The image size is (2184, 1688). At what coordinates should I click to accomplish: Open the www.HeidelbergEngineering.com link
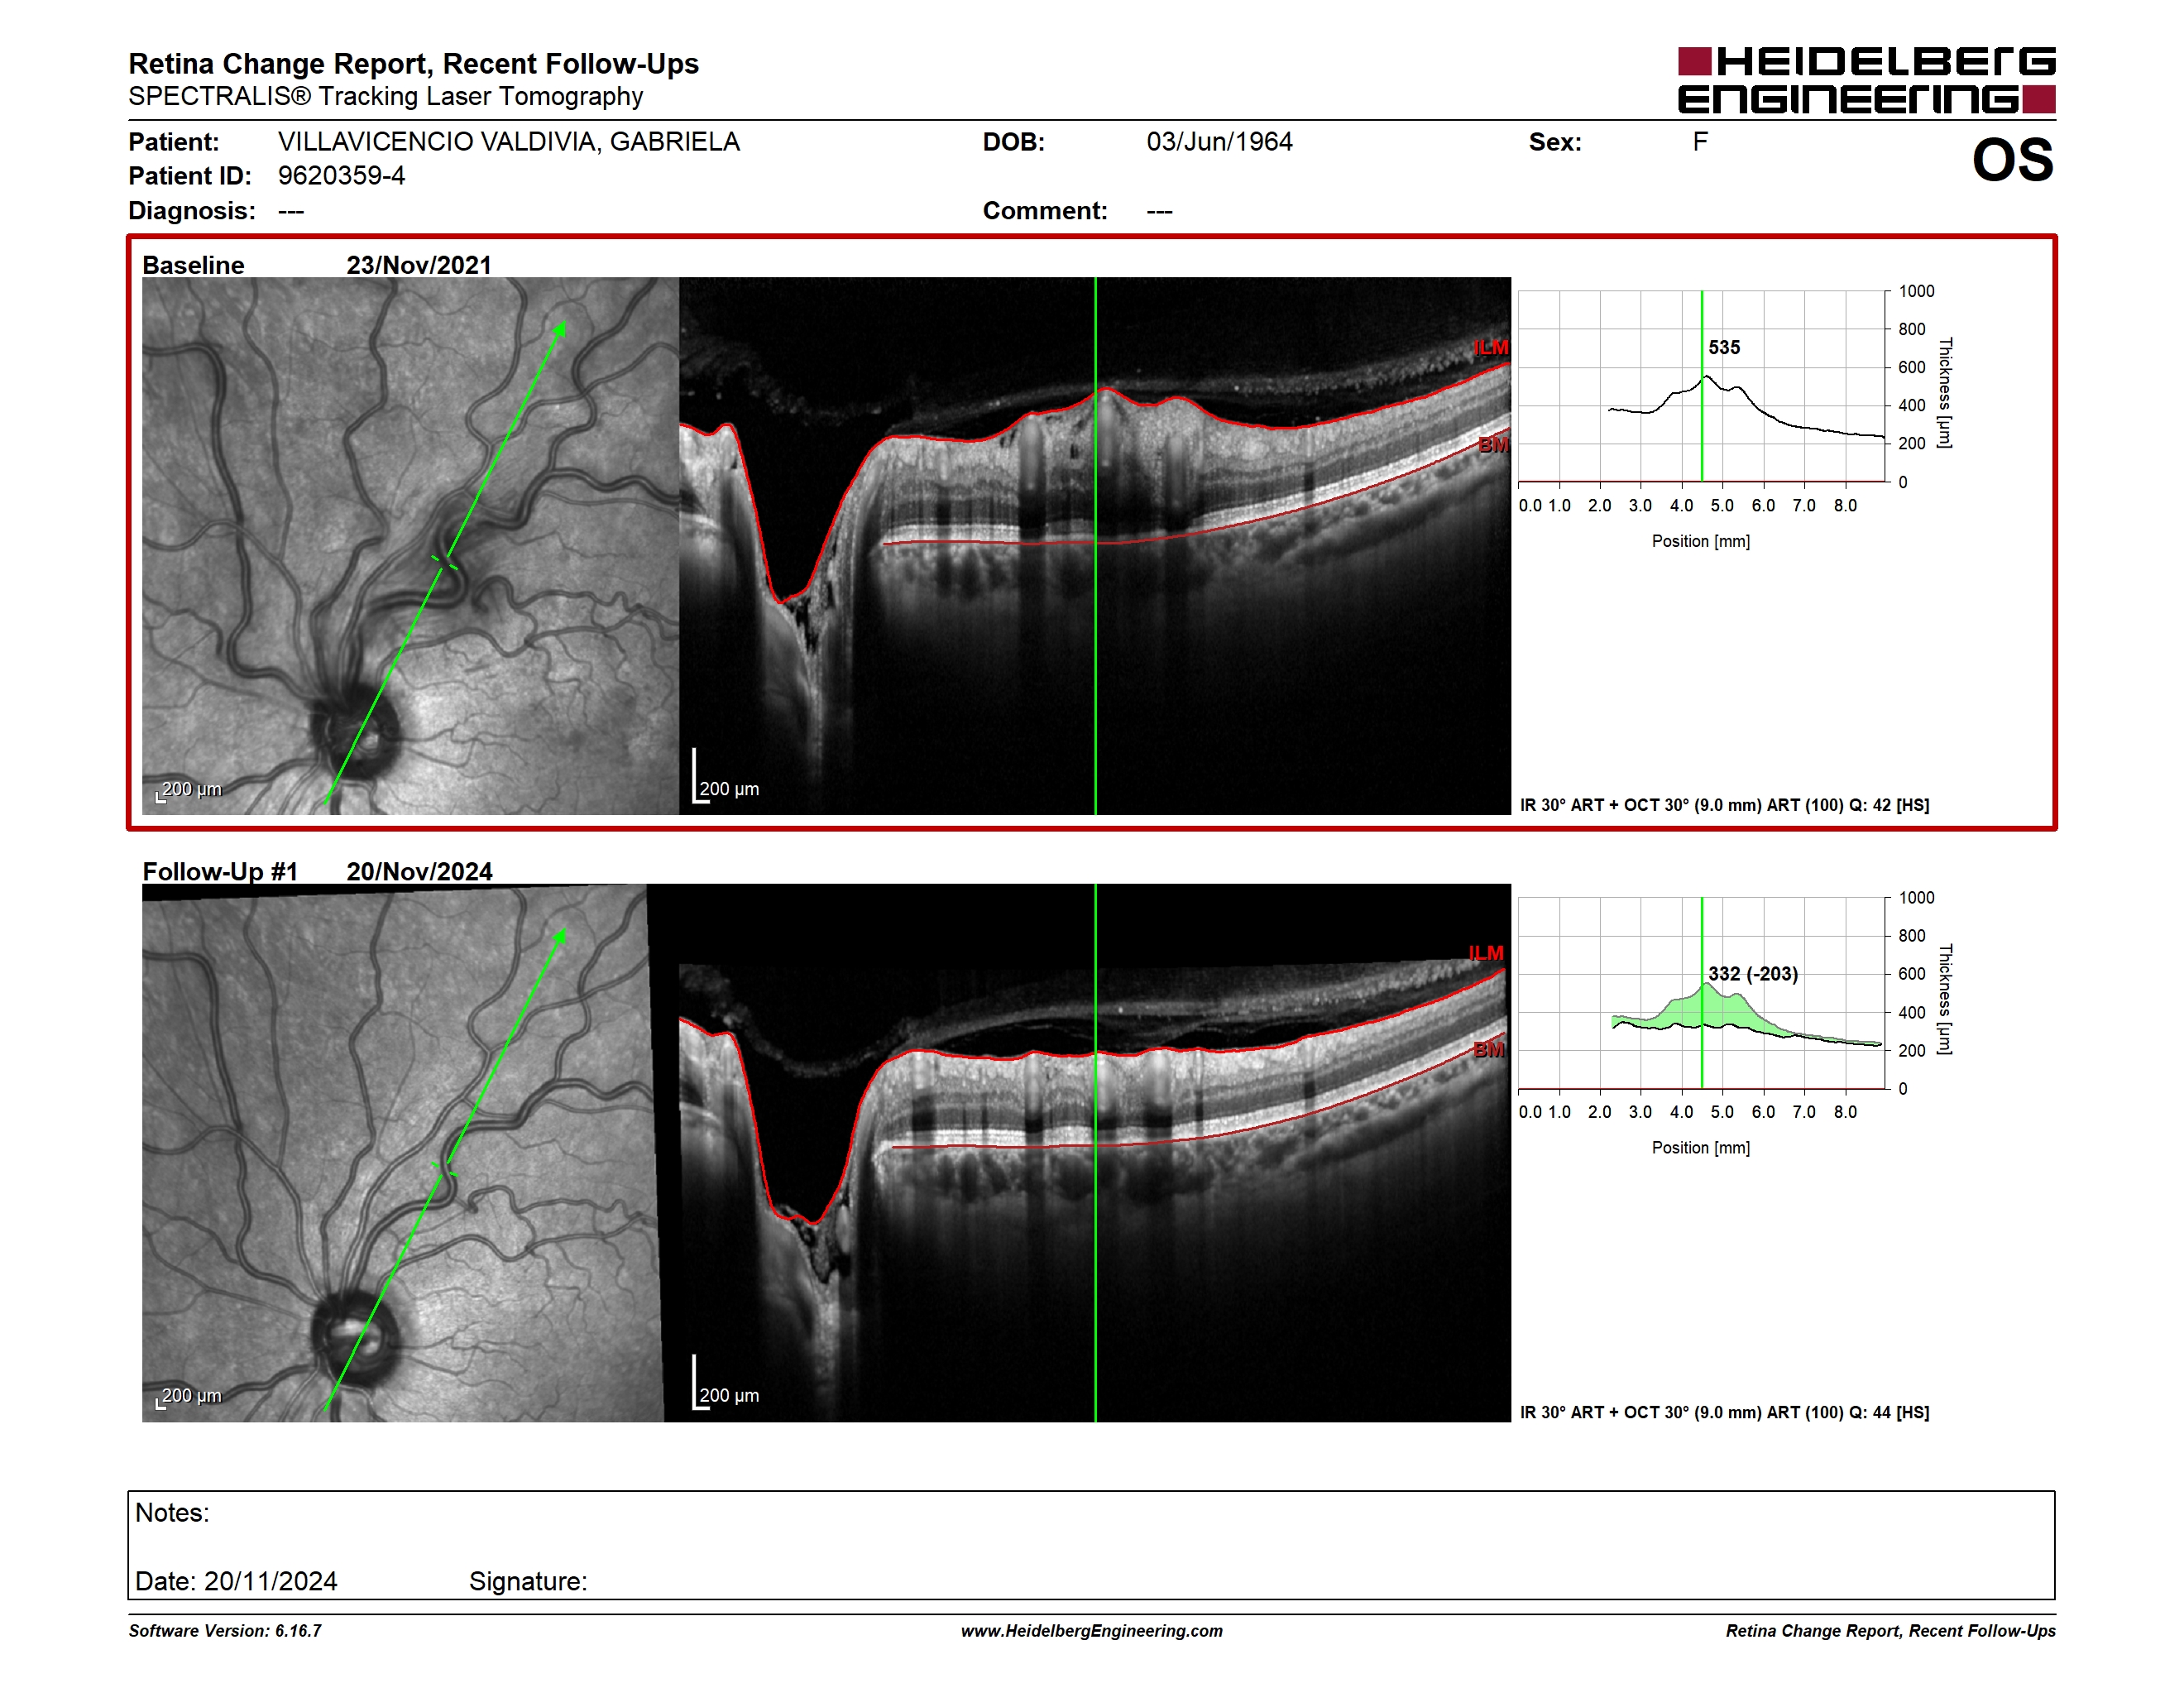pos(1092,1631)
